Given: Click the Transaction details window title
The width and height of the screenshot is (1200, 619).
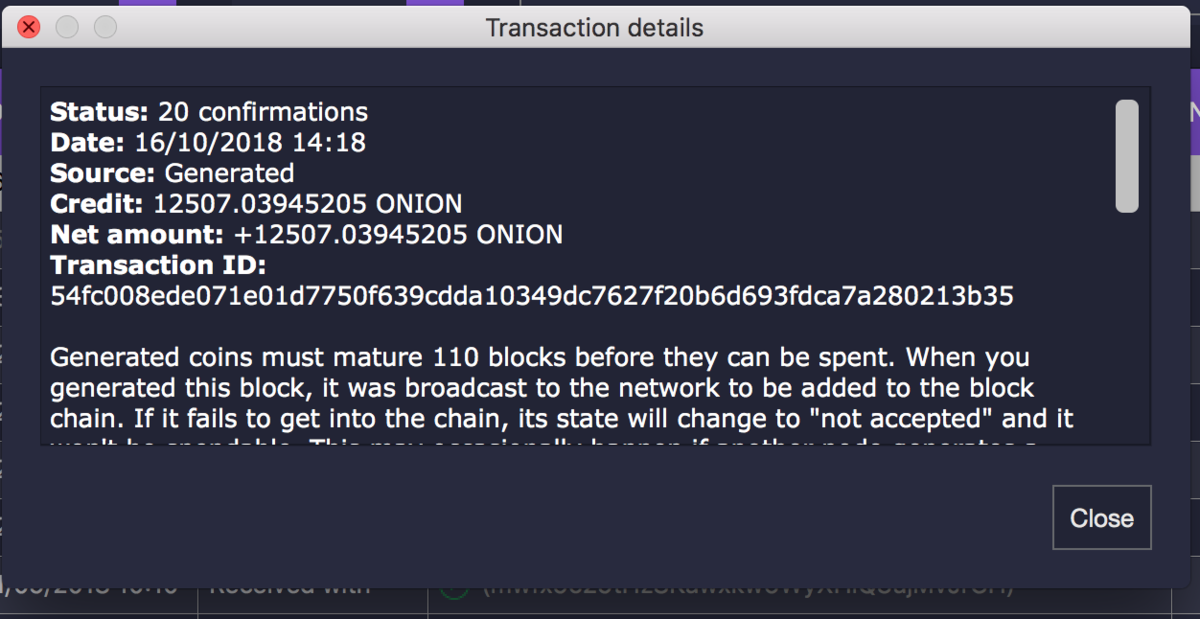Looking at the screenshot, I should pyautogui.click(x=595, y=28).
